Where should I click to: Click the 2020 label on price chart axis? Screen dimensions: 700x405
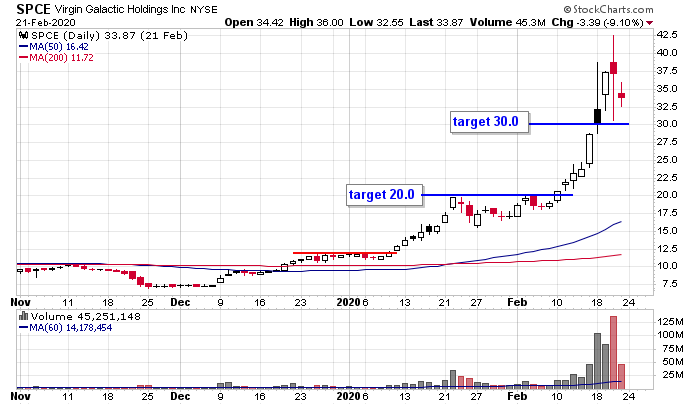point(348,302)
